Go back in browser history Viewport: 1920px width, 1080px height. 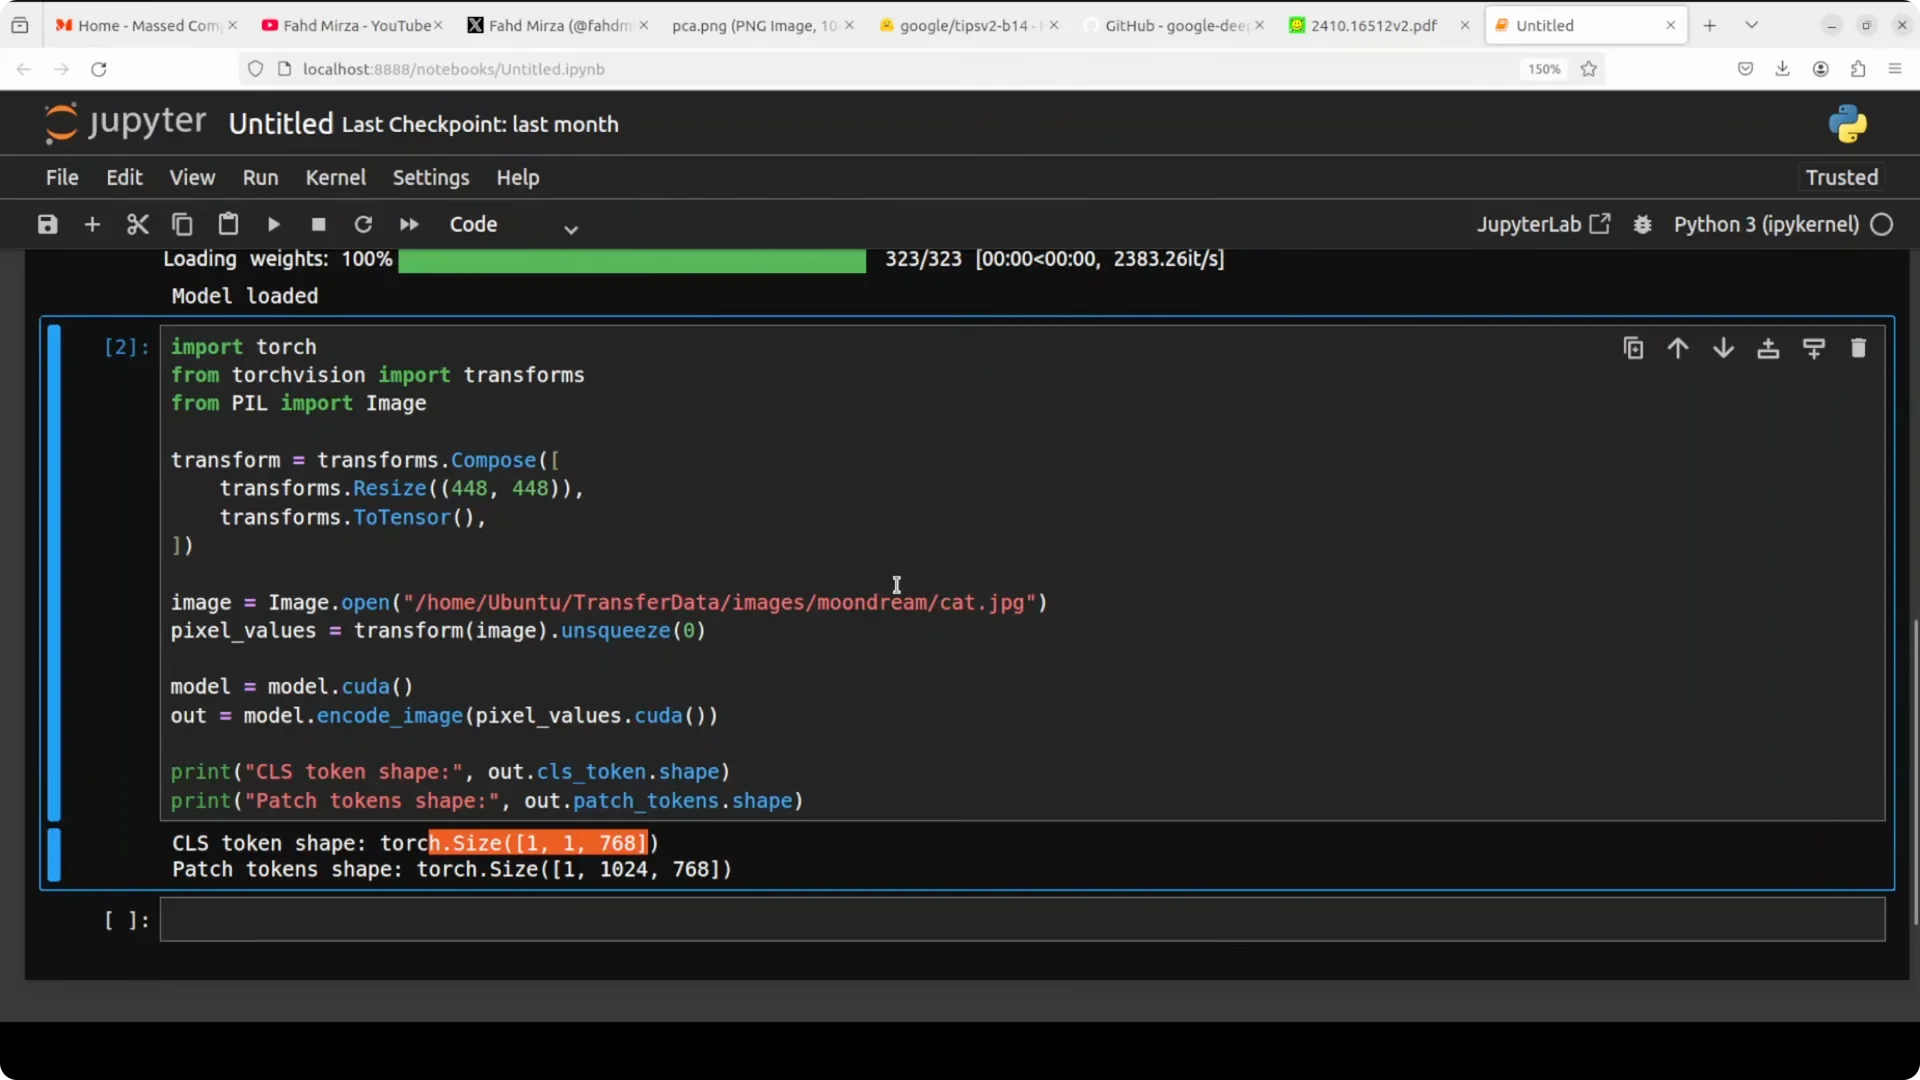24,69
